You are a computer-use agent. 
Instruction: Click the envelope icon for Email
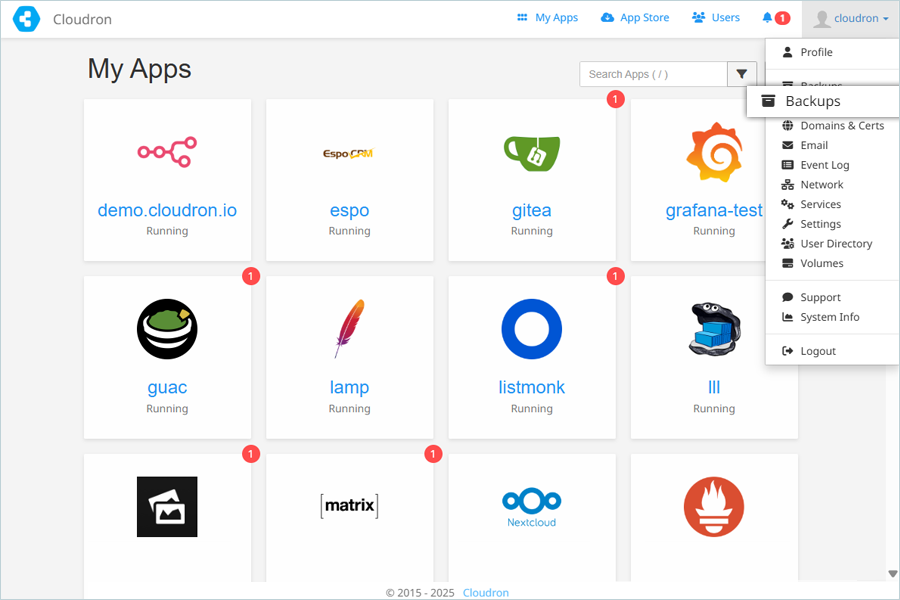click(x=788, y=145)
